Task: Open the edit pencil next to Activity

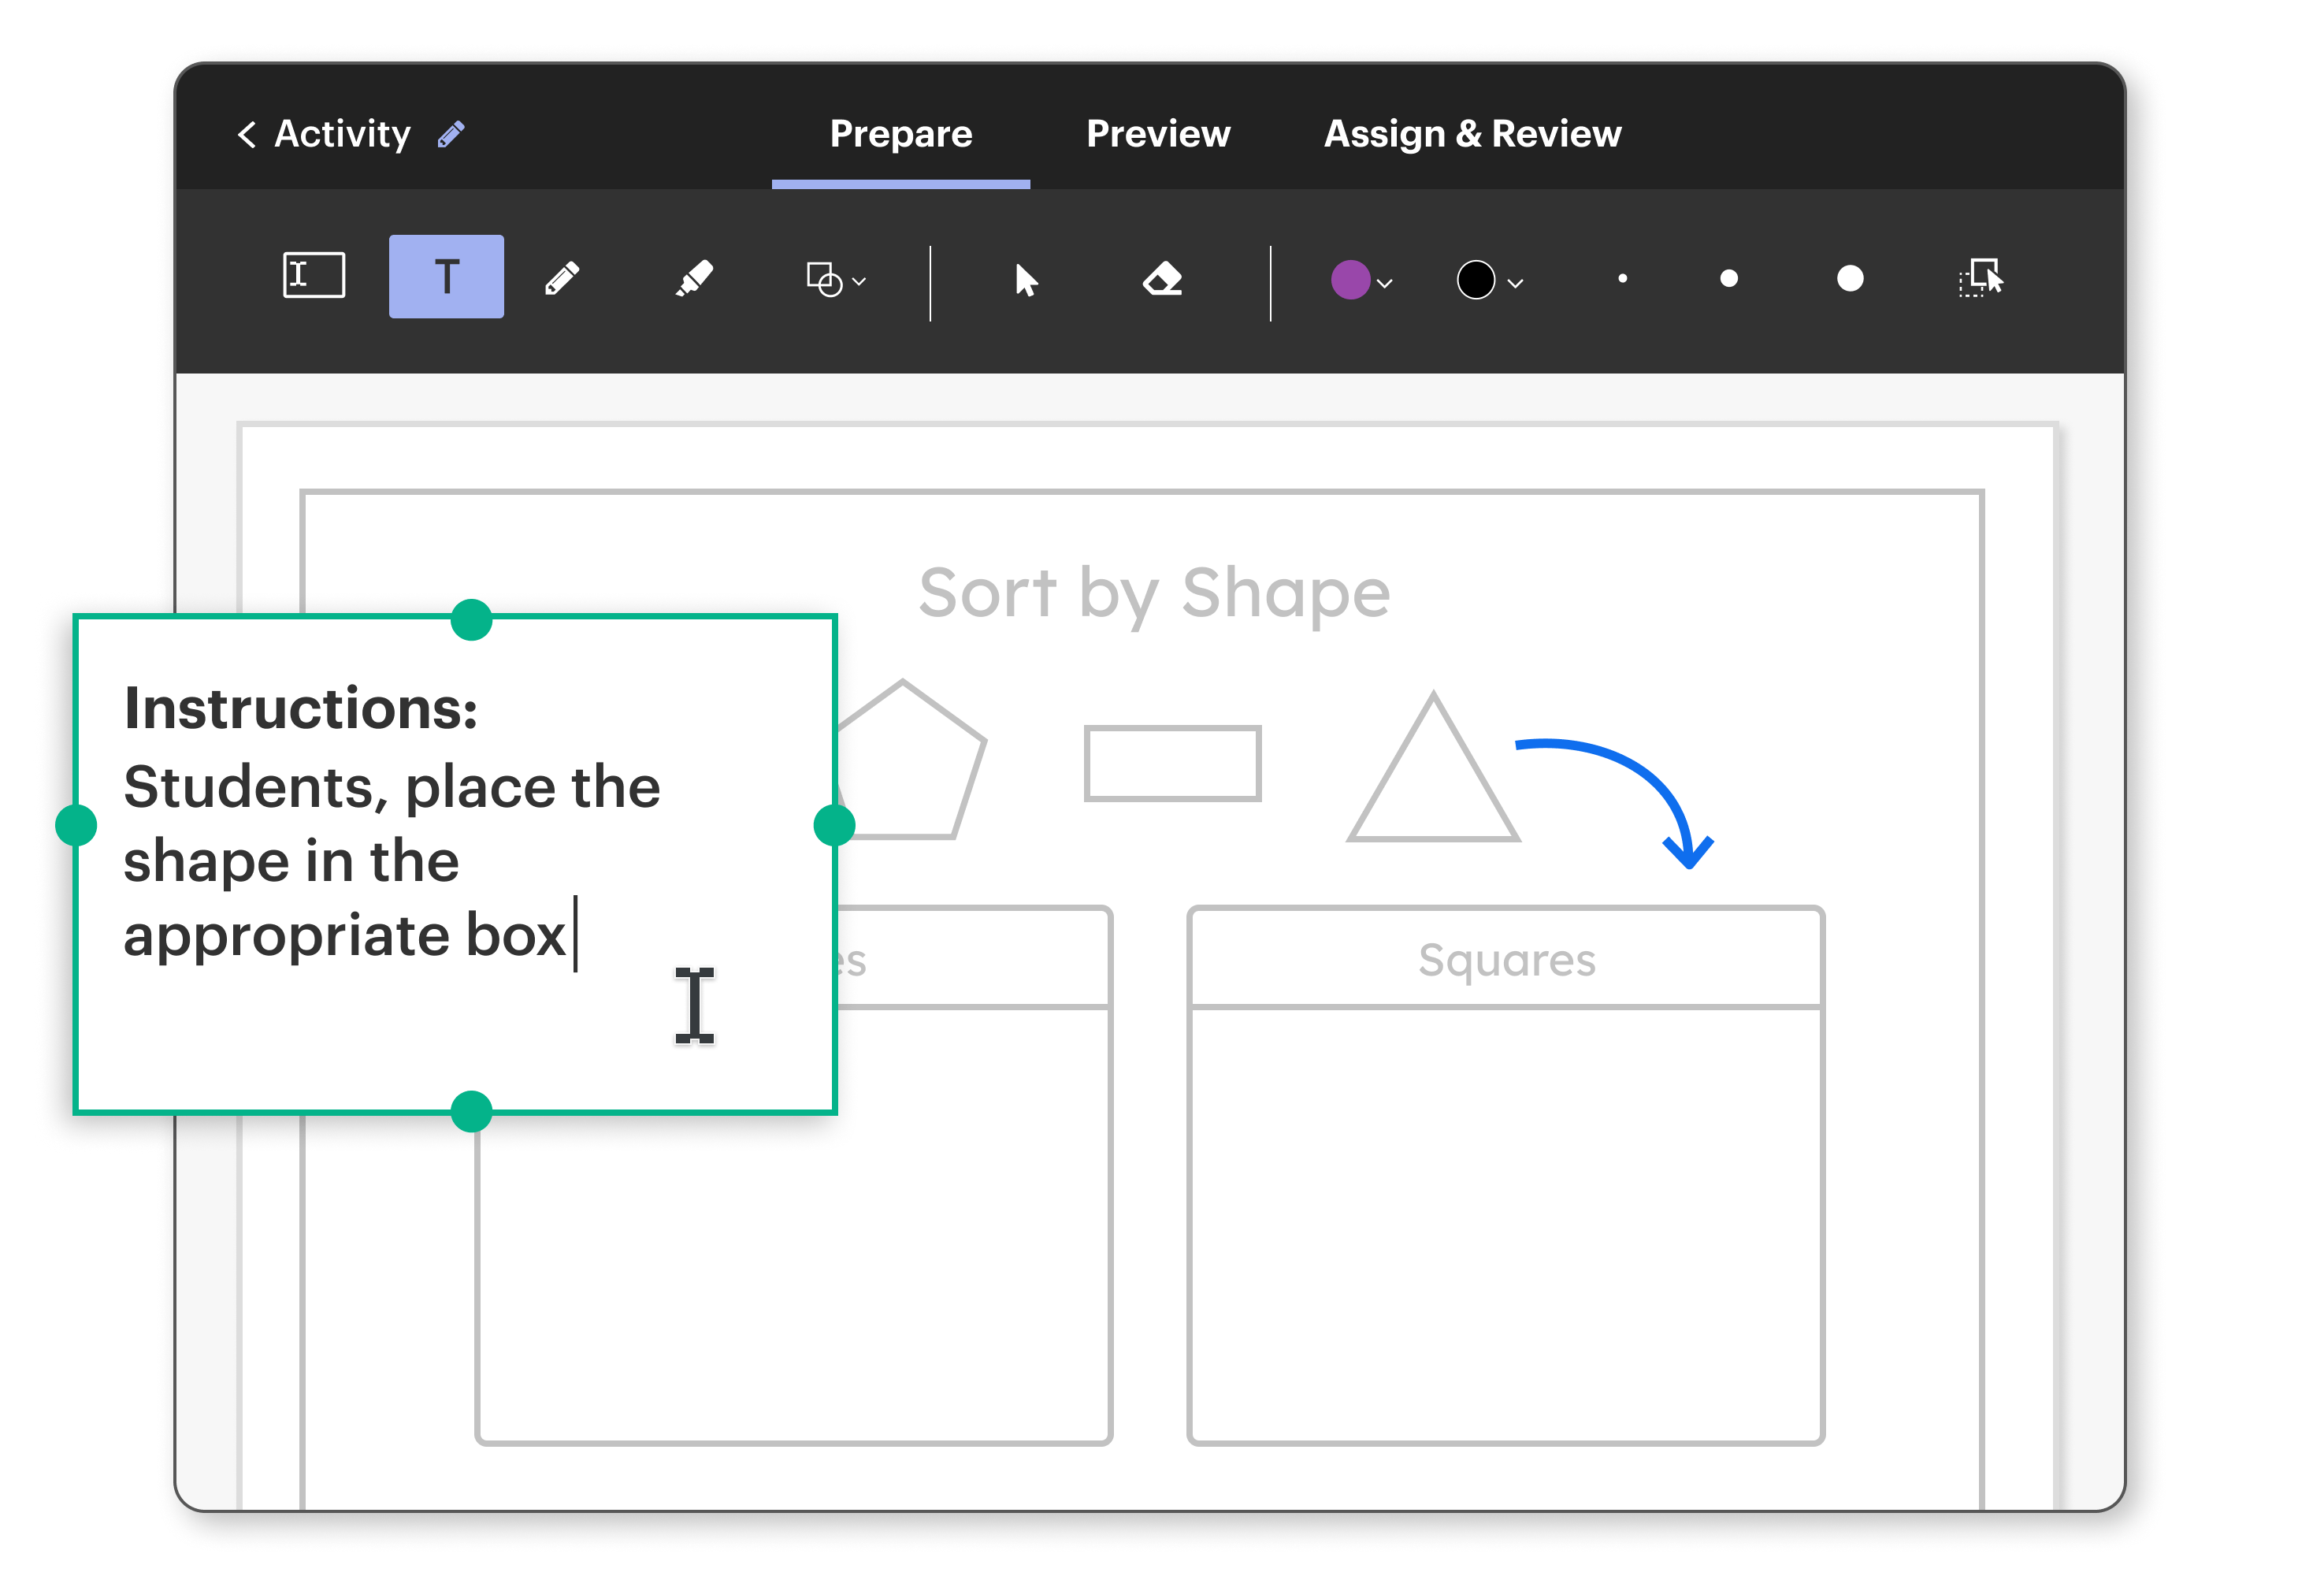Action: point(450,133)
